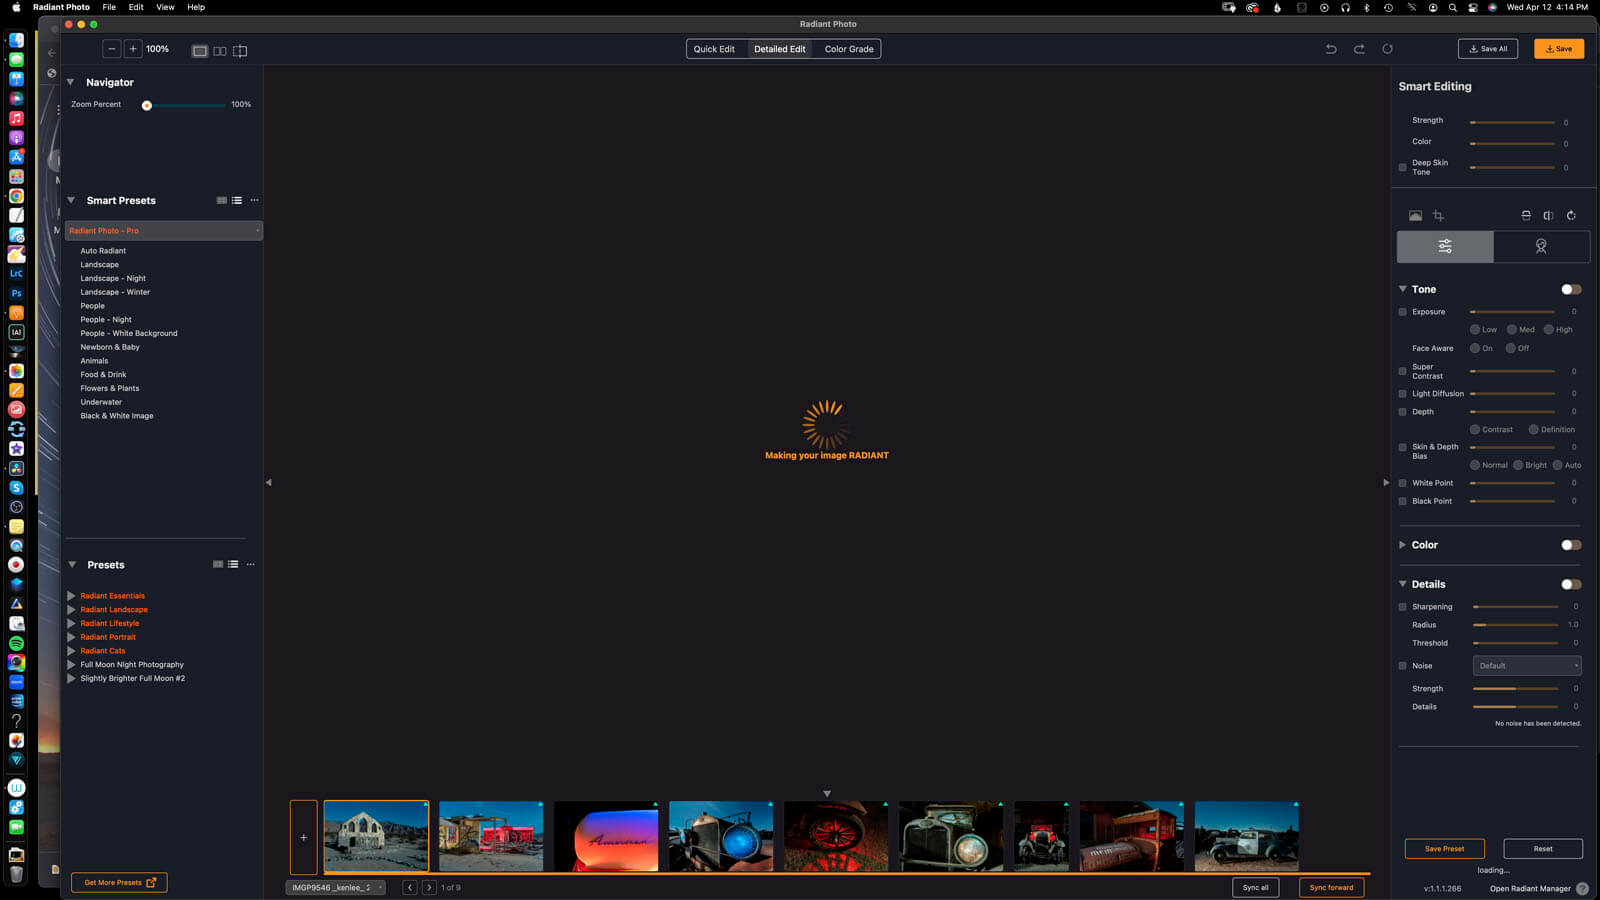Screen dimensions: 1600x900
Task: Open the View menu
Action: 165,7
